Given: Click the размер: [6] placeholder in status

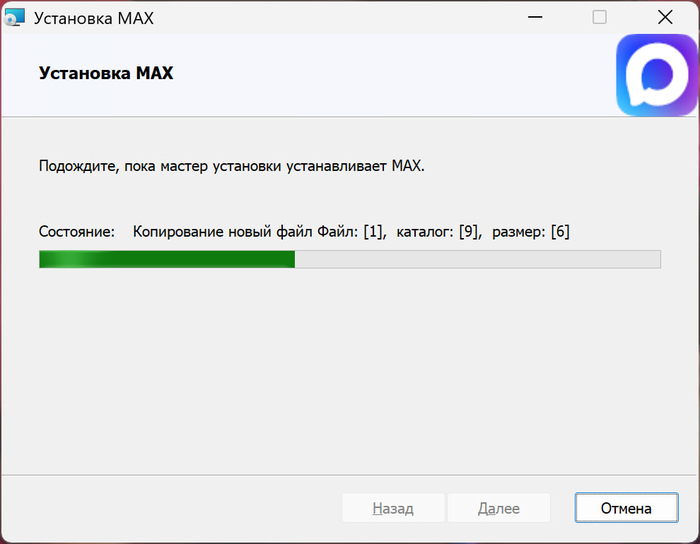Looking at the screenshot, I should (531, 232).
